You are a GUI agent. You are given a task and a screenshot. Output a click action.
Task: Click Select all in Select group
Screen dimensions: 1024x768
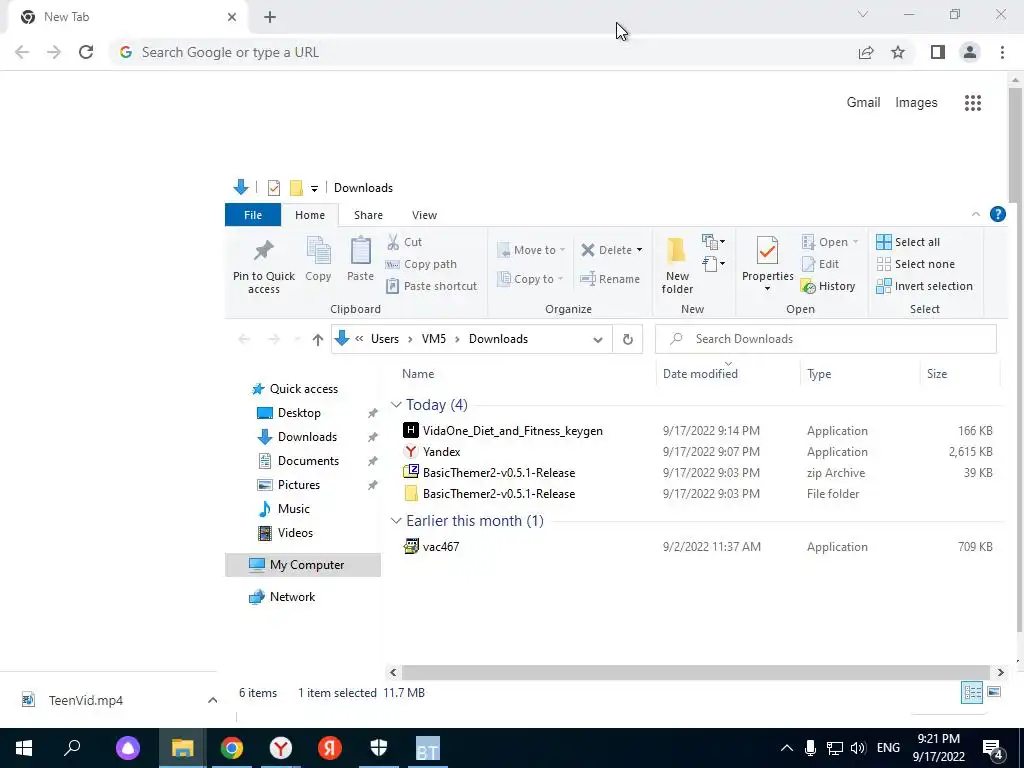point(908,242)
